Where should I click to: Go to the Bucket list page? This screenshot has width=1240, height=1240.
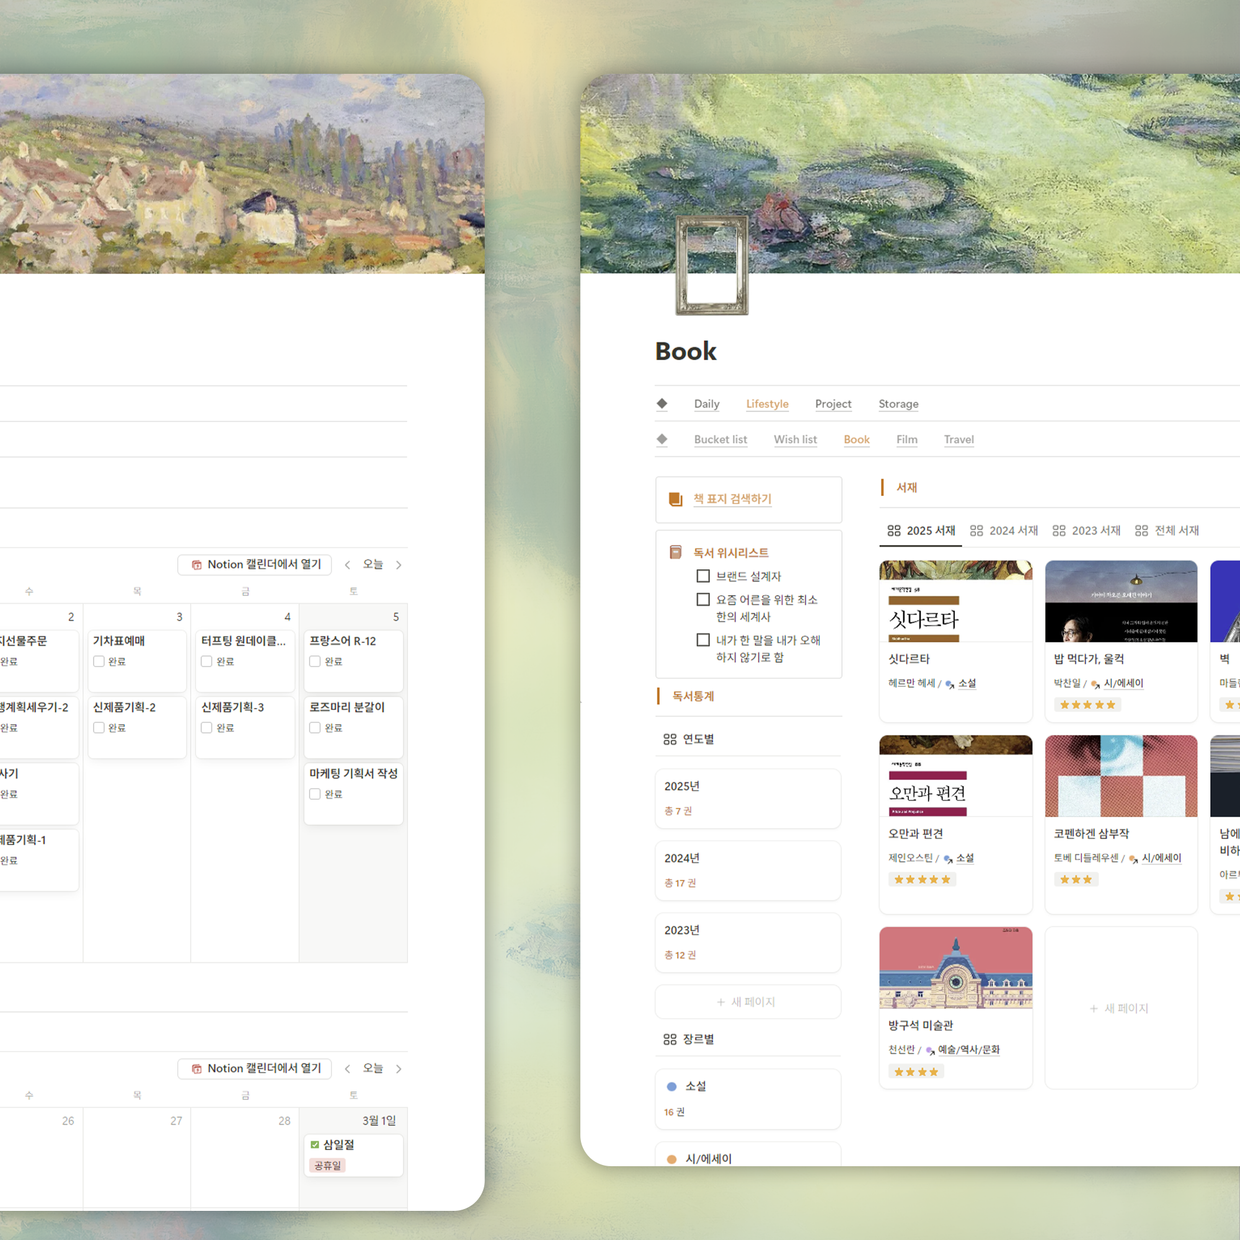(720, 439)
